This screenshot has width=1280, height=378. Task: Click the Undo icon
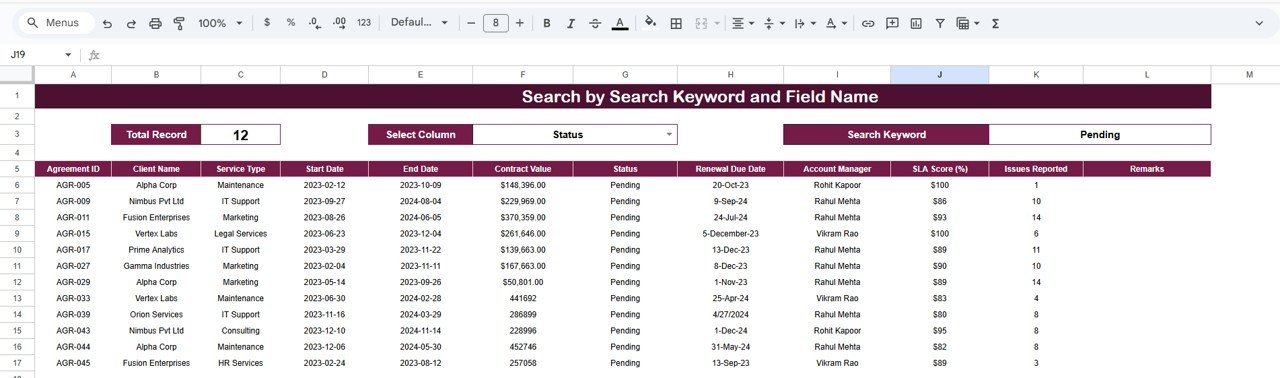click(107, 23)
